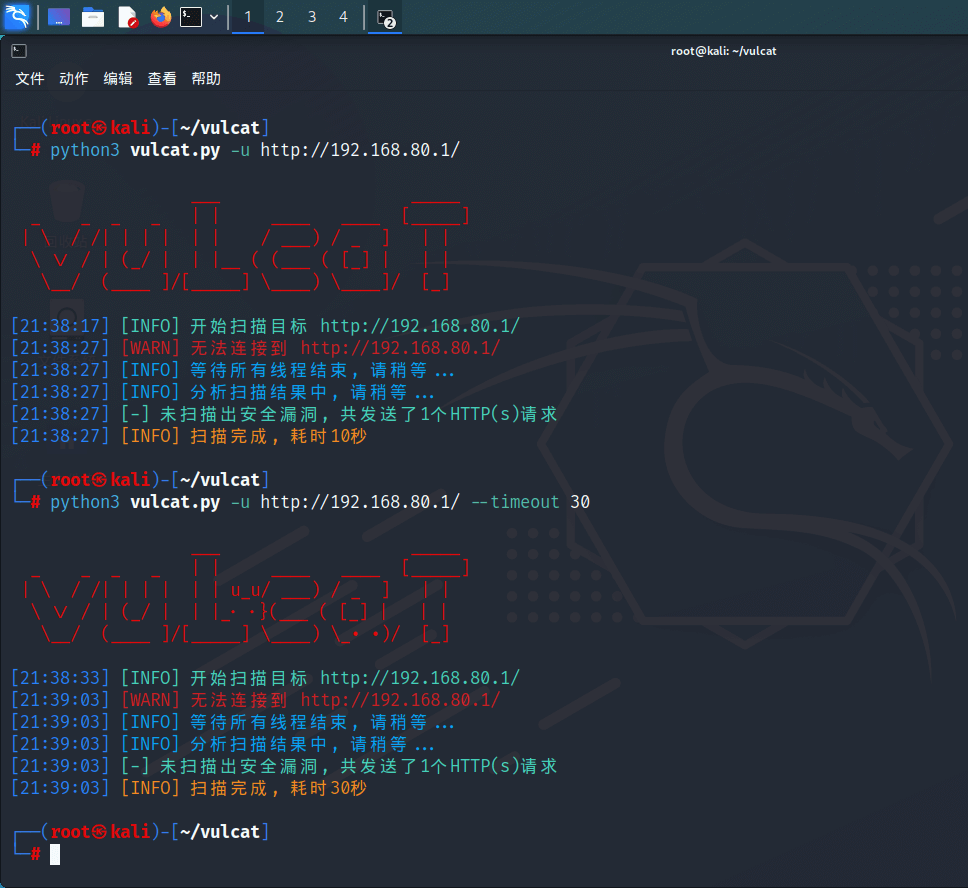
Task: Open the 查看 (View) menu
Action: (x=162, y=79)
